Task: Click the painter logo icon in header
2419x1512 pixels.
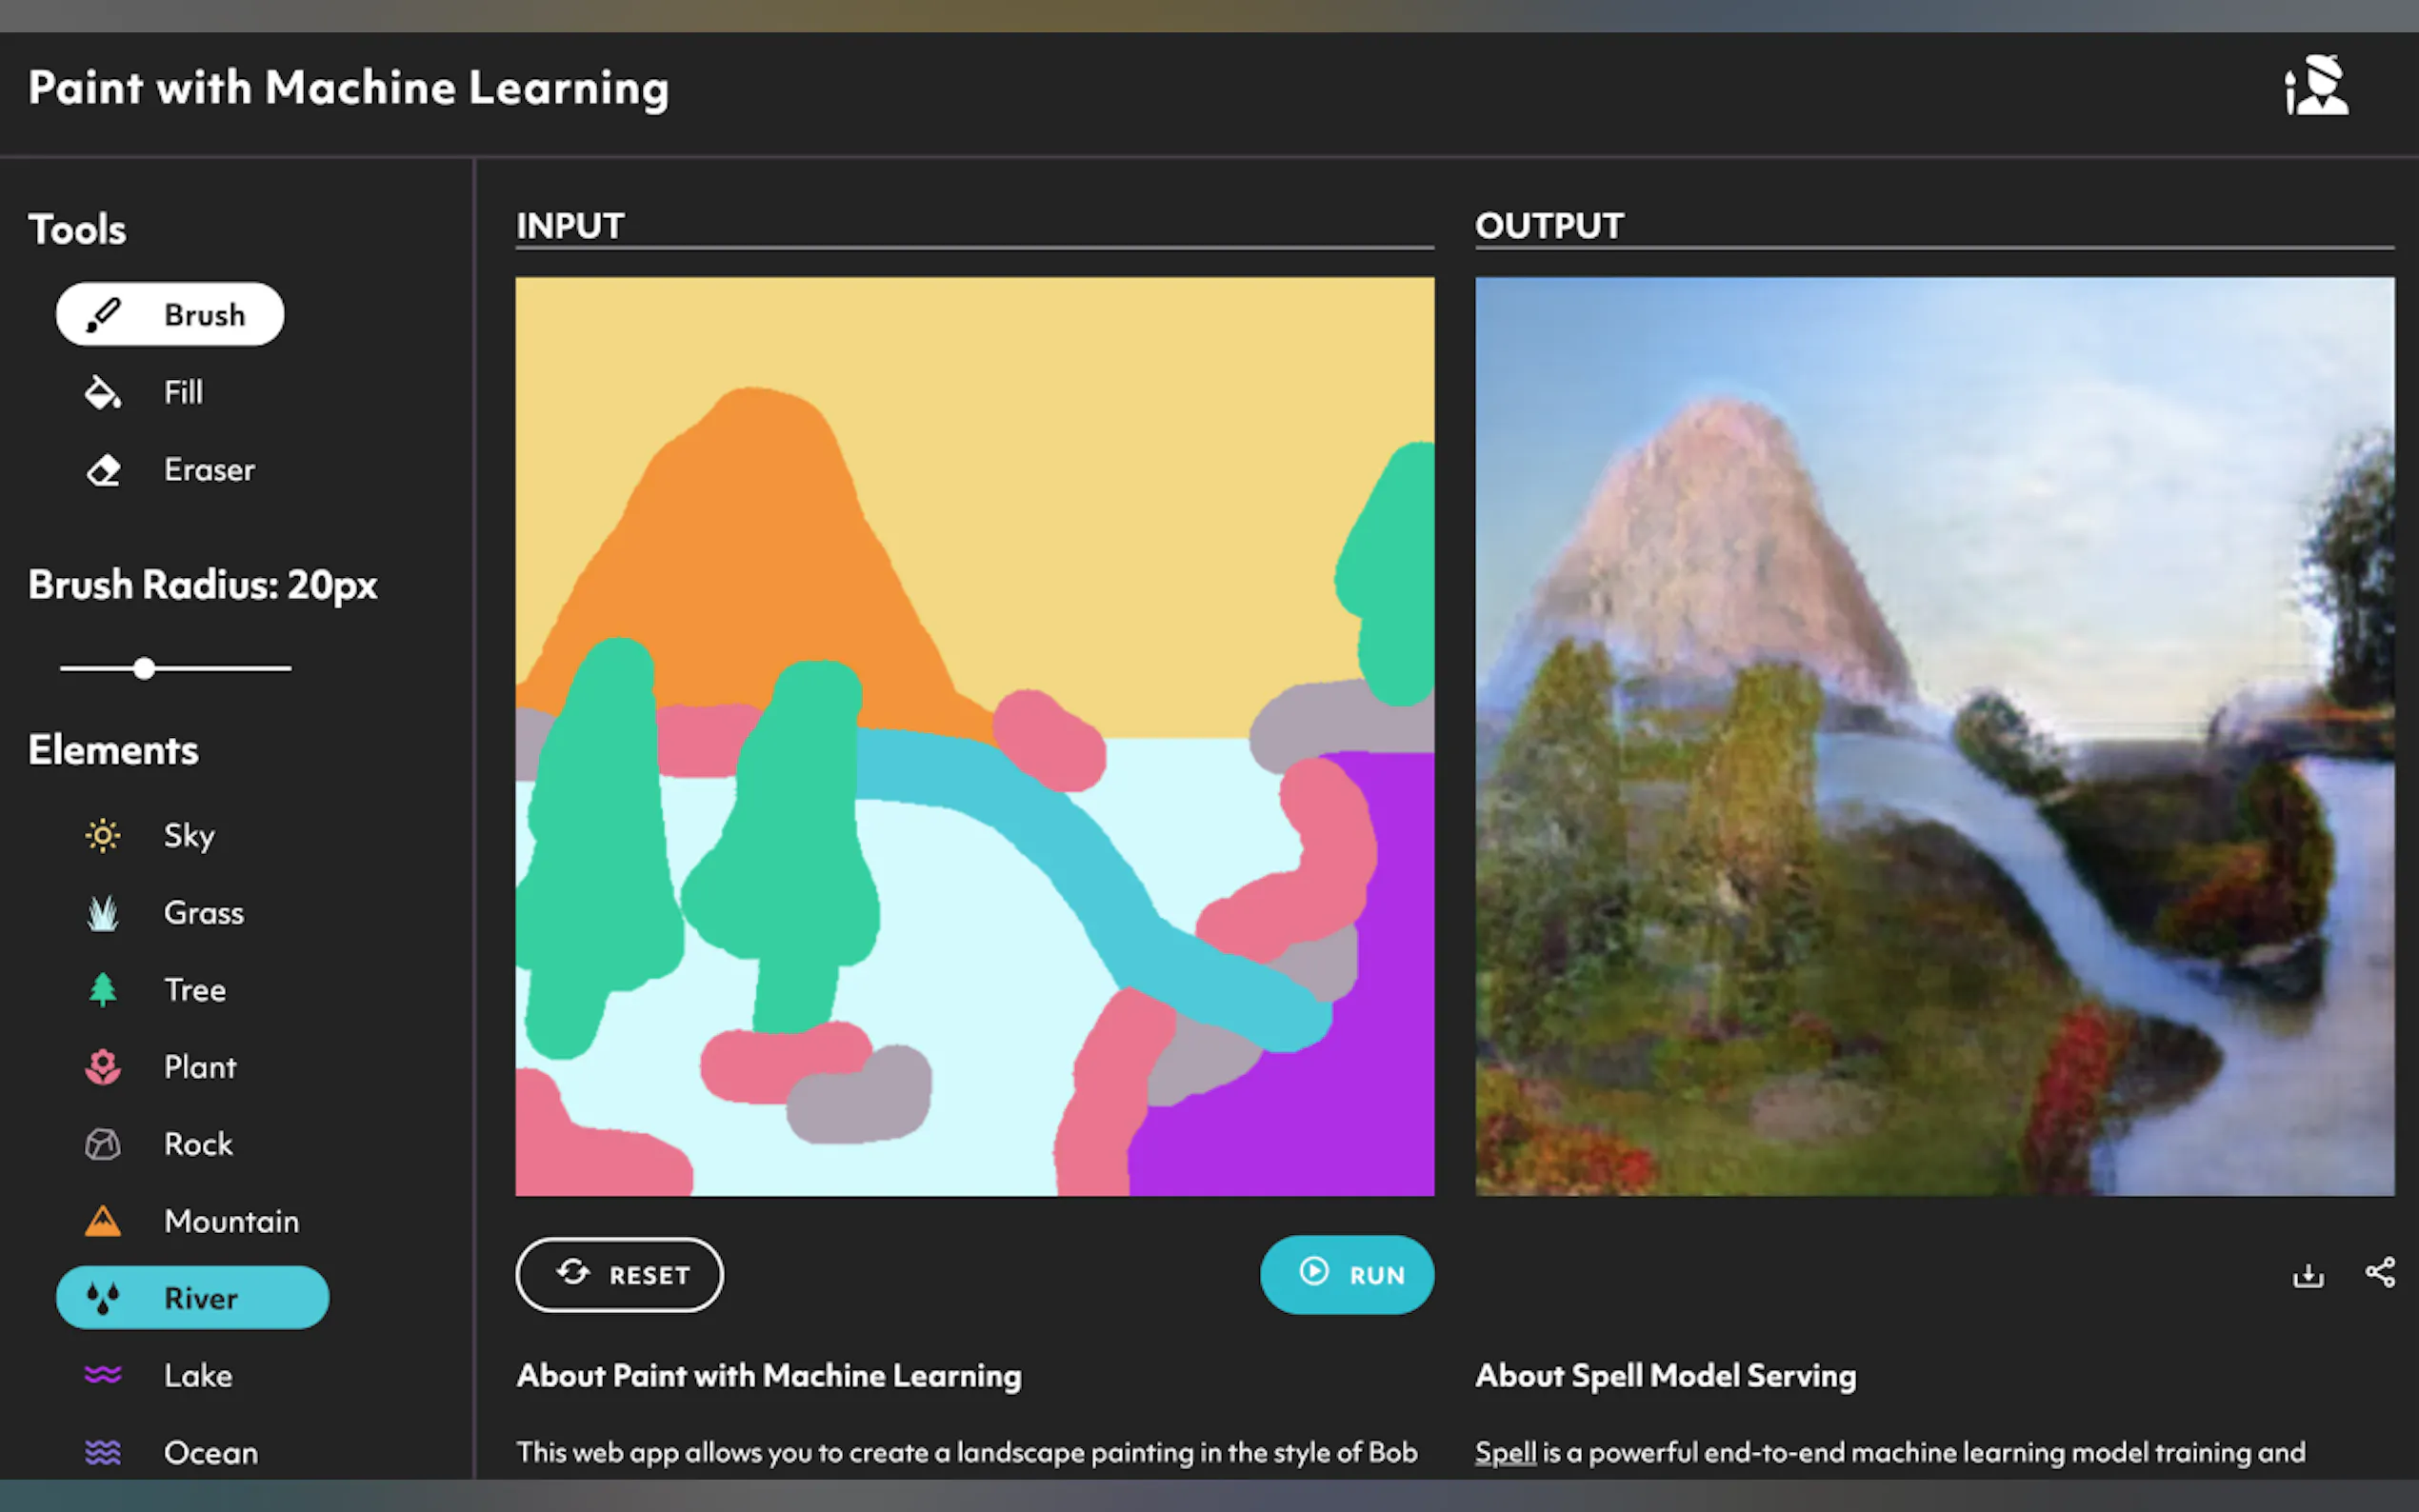Action: (x=2316, y=86)
